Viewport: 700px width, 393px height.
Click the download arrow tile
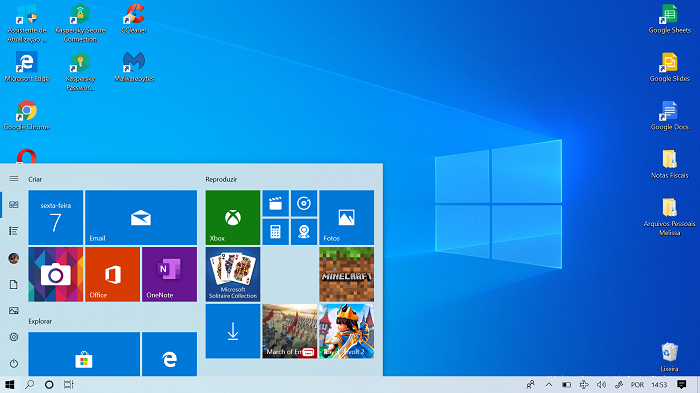(x=233, y=331)
